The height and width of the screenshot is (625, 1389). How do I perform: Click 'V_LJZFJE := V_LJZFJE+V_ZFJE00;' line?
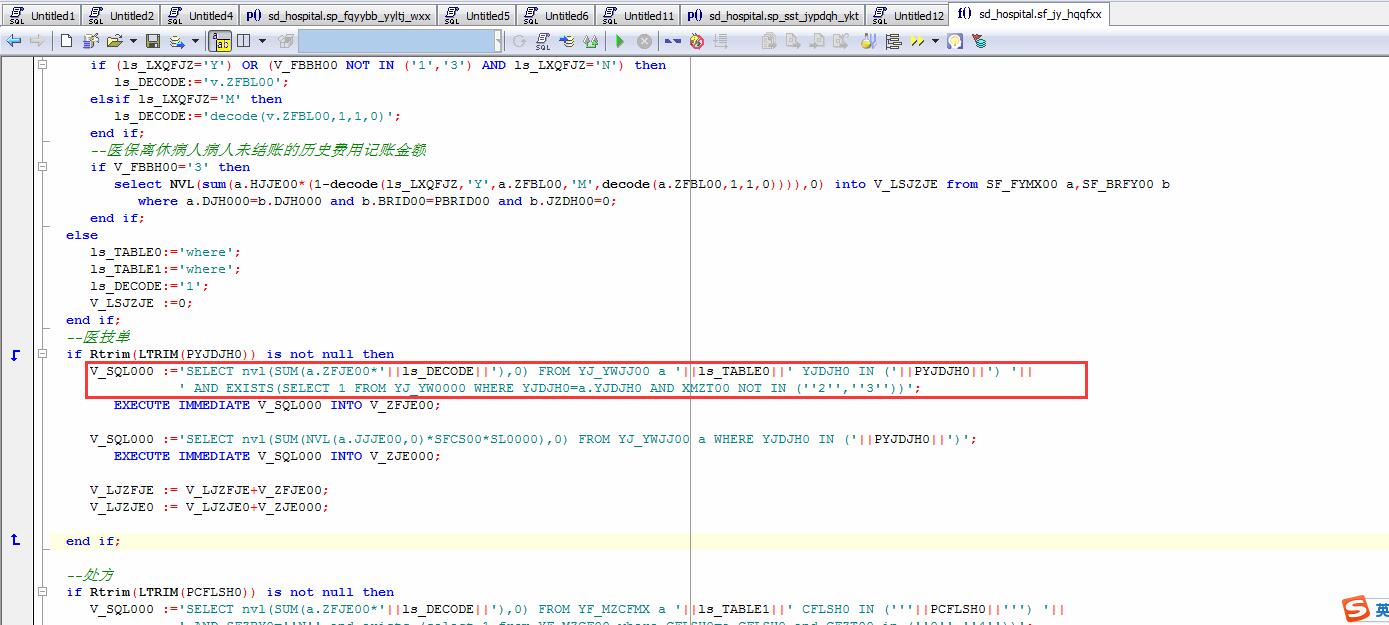click(x=210, y=490)
